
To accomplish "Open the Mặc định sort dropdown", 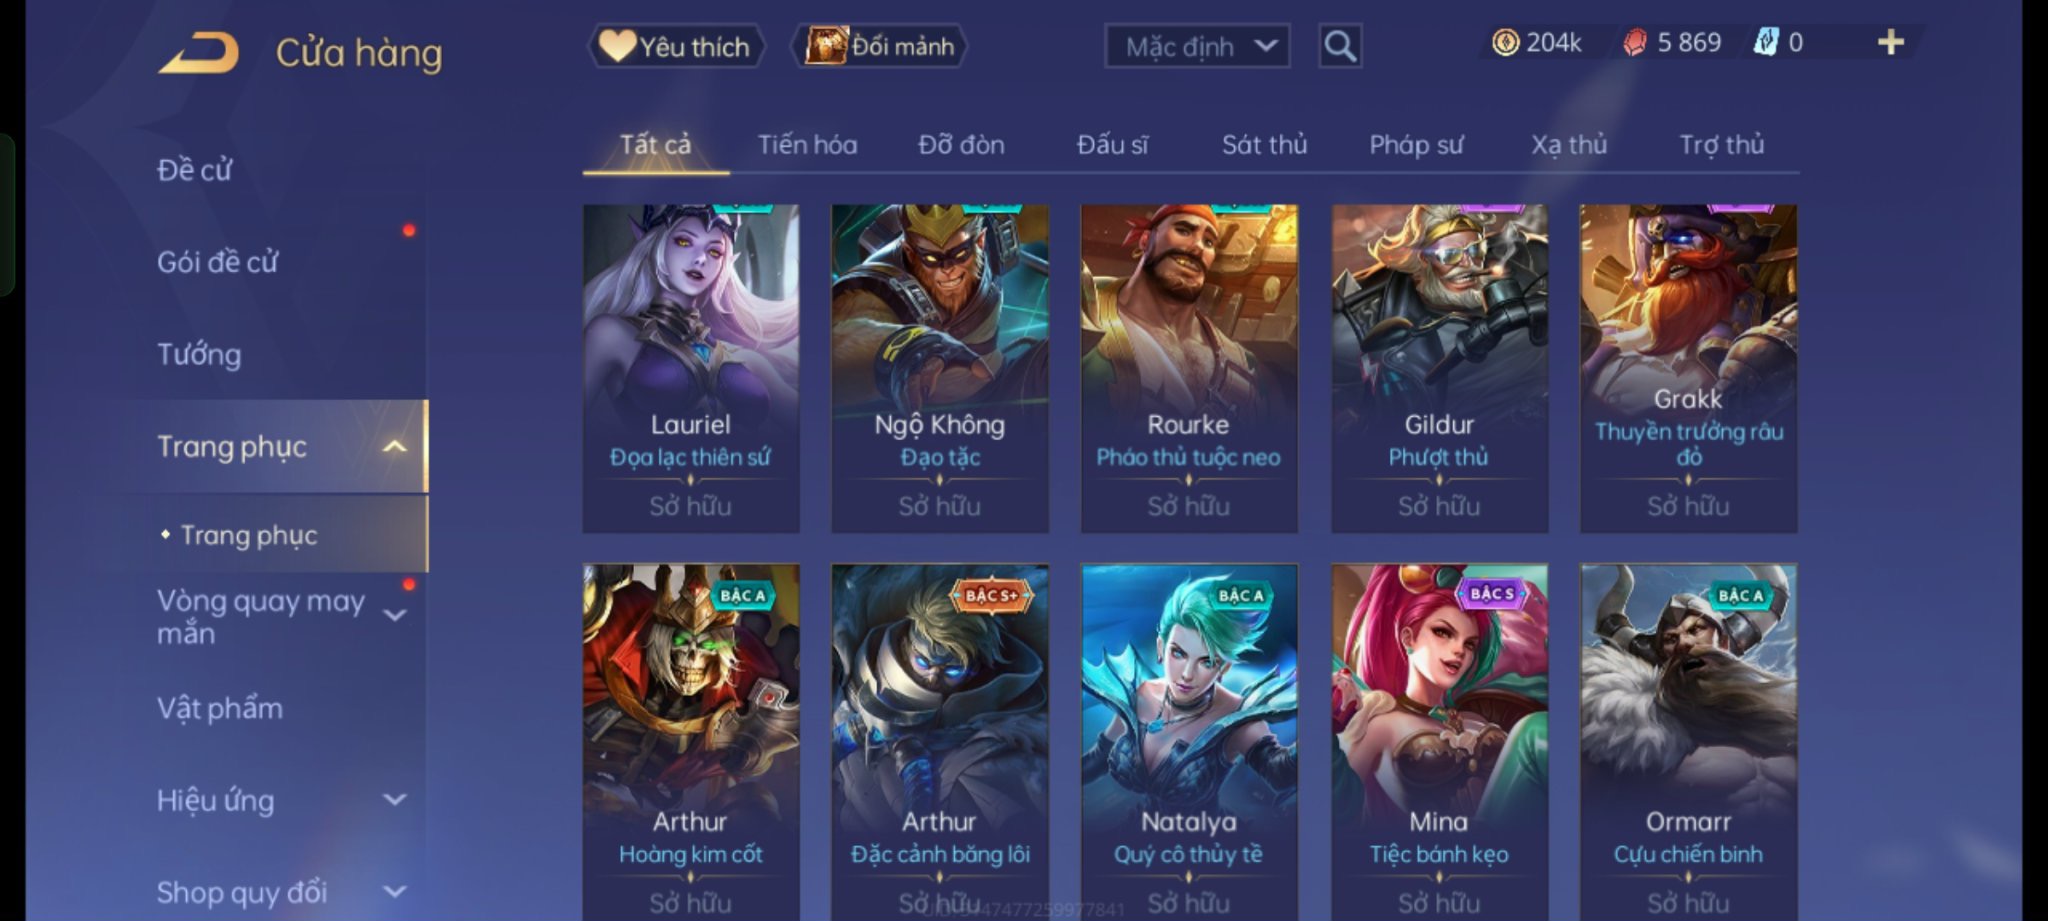I will tap(1197, 46).
